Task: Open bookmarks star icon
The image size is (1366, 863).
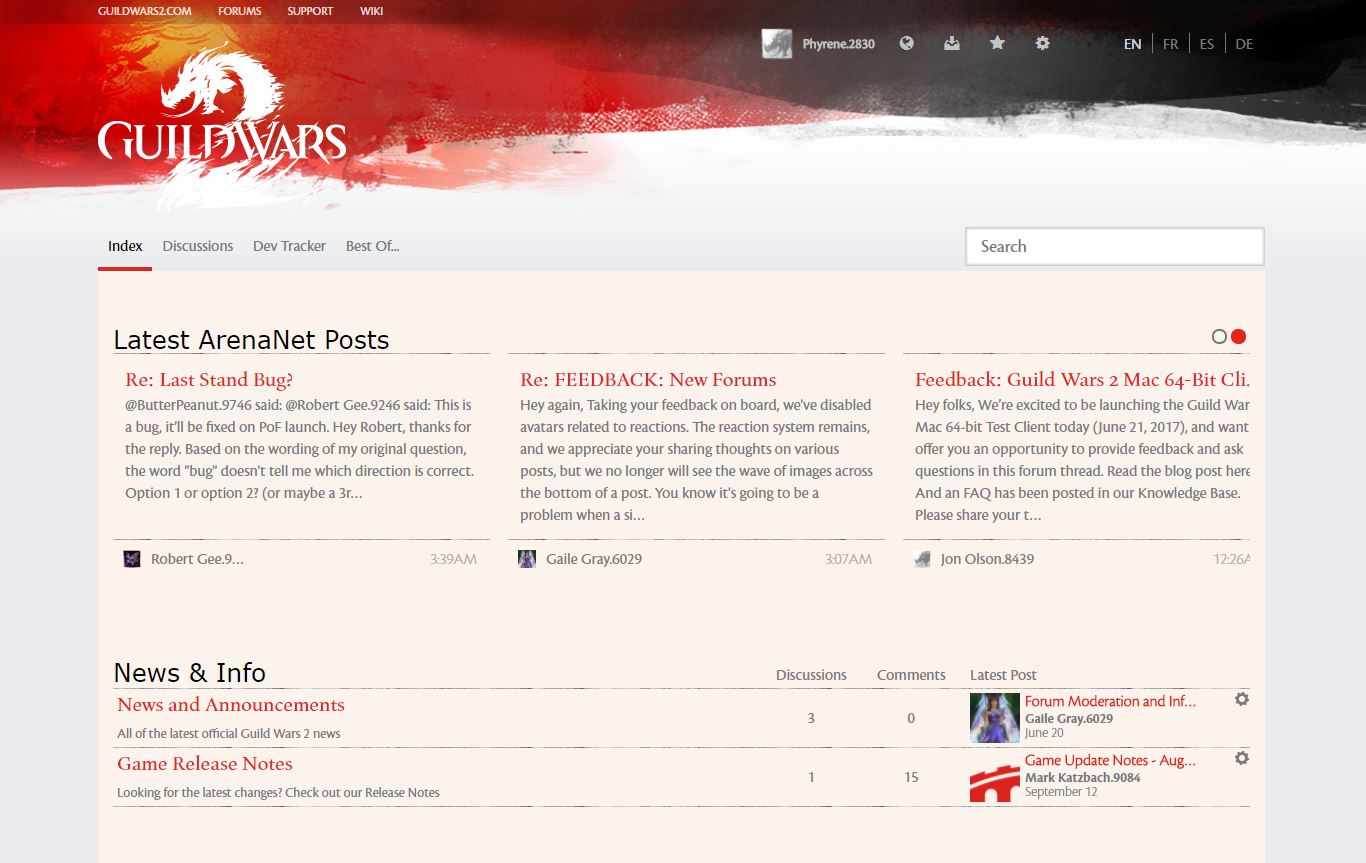Action: pos(997,43)
